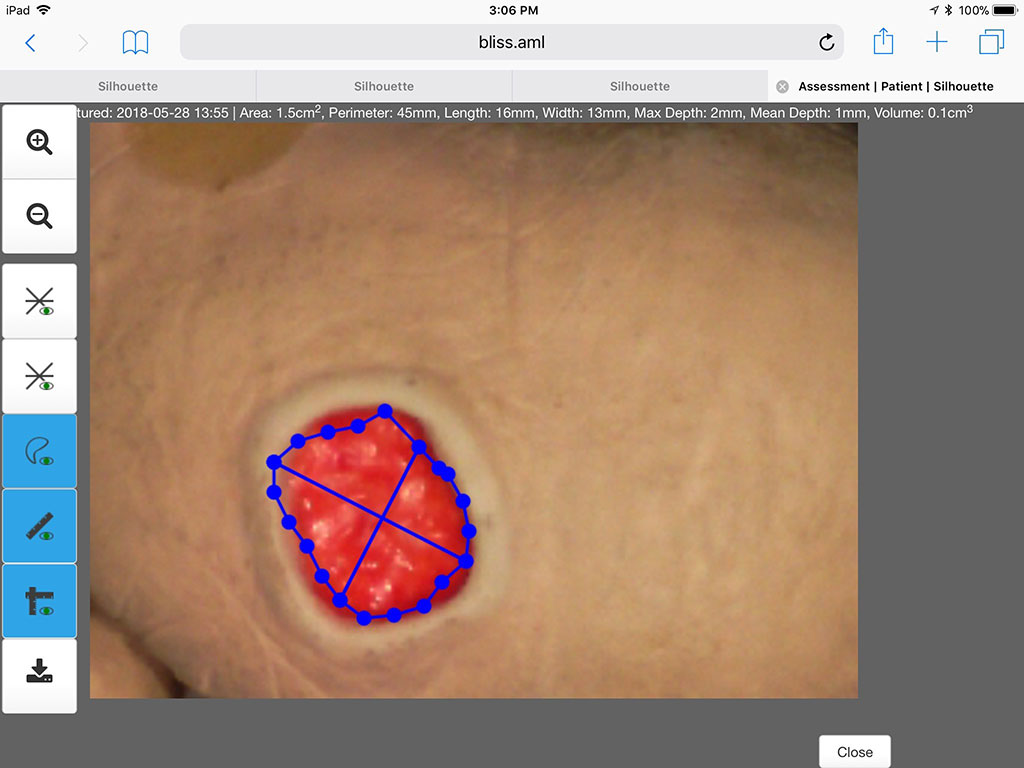Click the Close button
This screenshot has width=1024, height=768.
(x=855, y=752)
